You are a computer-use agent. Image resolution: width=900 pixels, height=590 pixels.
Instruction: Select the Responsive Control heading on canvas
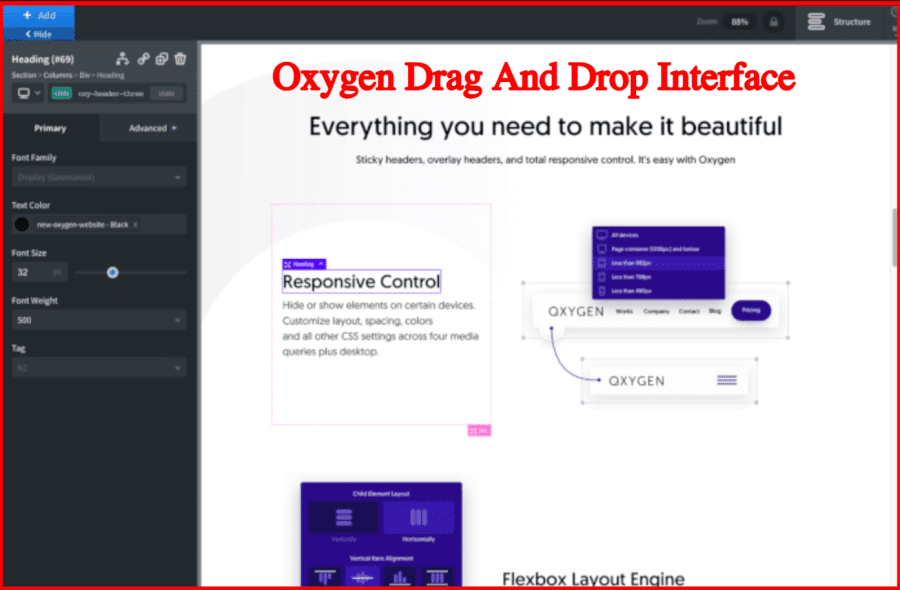(x=361, y=282)
